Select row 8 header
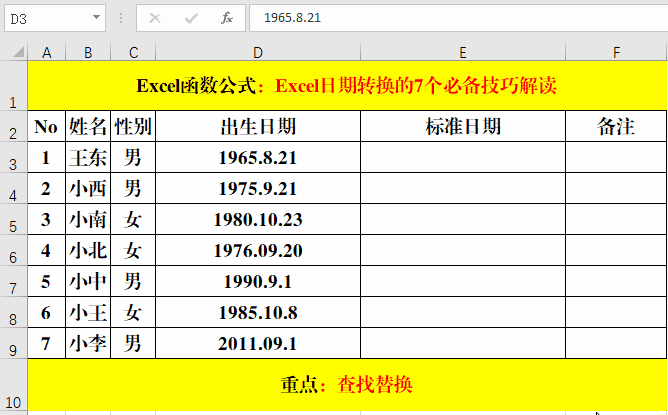The width and height of the screenshot is (668, 415). [13, 313]
